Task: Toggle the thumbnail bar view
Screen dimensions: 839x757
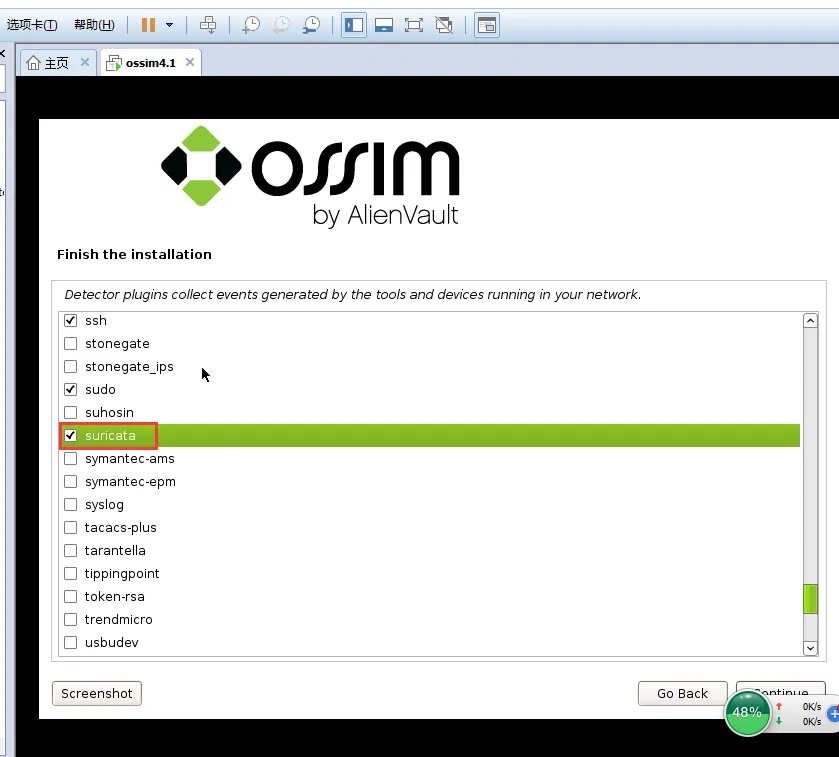Action: click(384, 25)
